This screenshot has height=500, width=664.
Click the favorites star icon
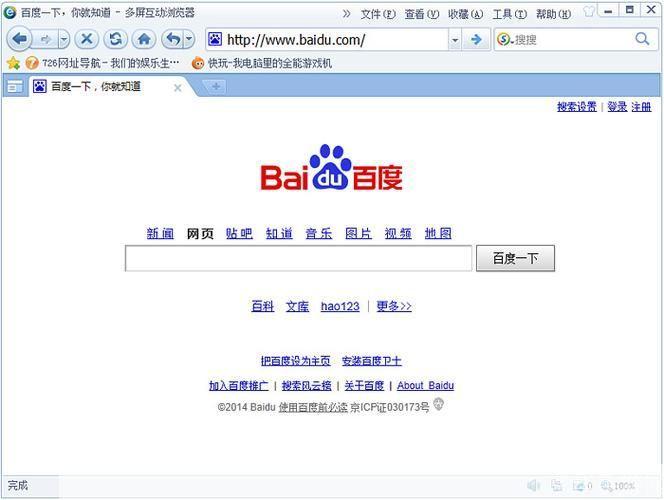coord(13,63)
